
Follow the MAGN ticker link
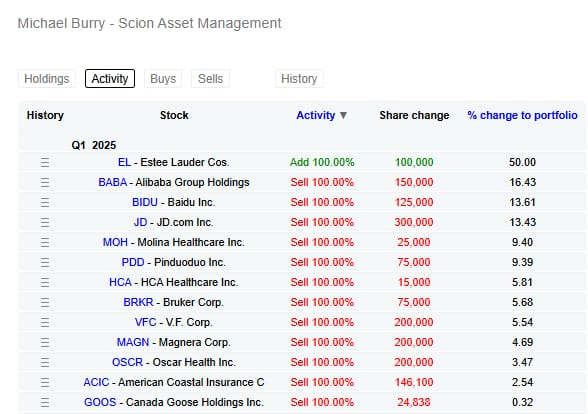click(133, 342)
